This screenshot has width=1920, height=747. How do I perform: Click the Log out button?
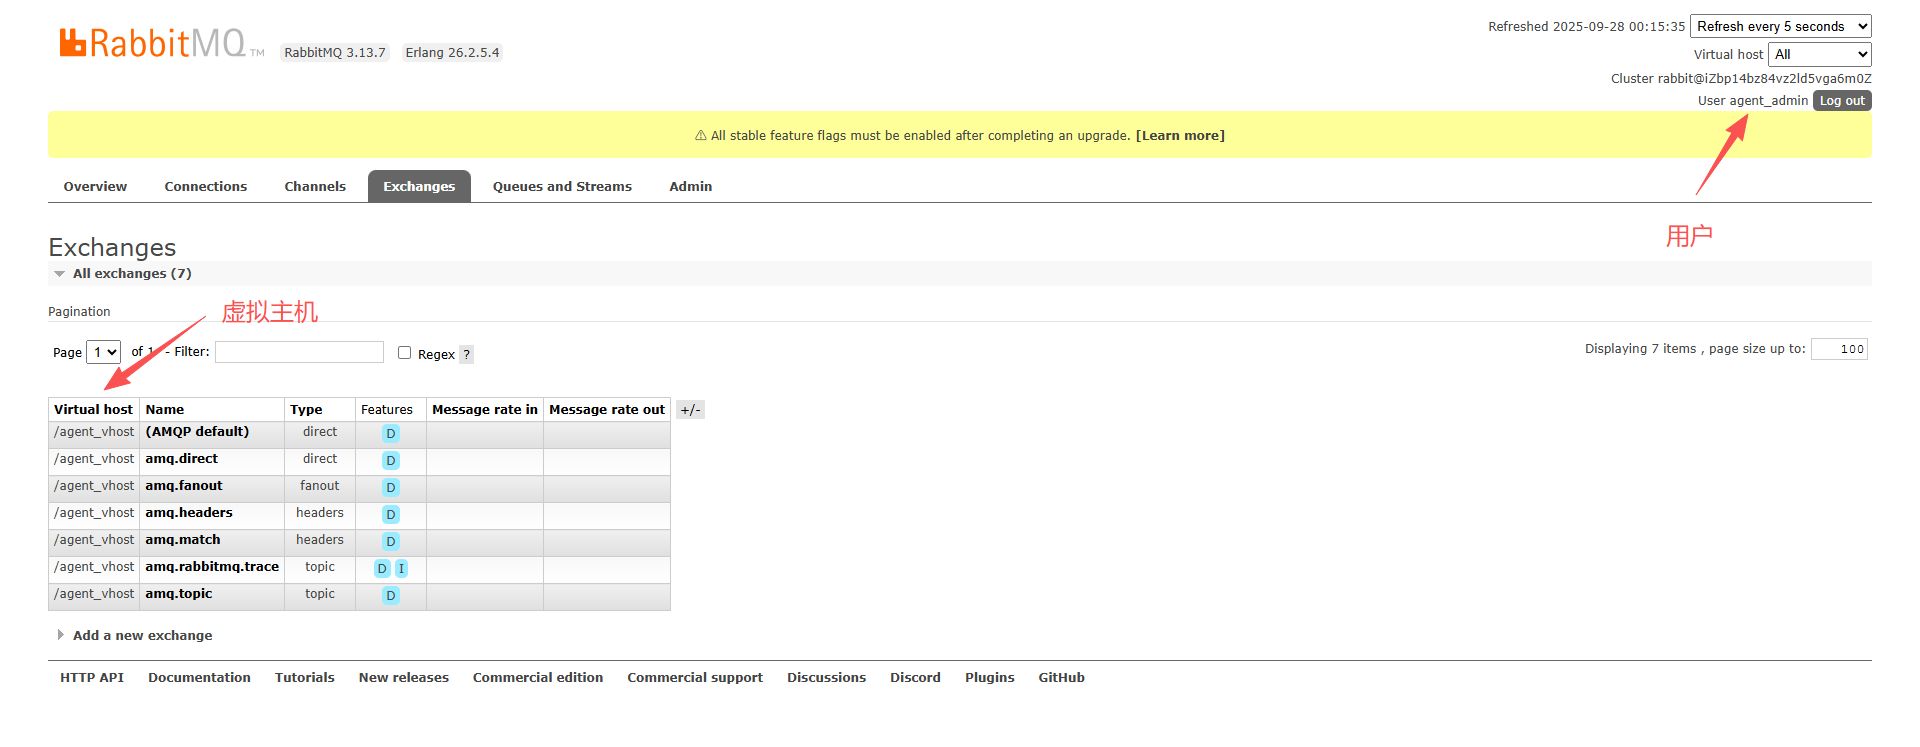(1842, 101)
